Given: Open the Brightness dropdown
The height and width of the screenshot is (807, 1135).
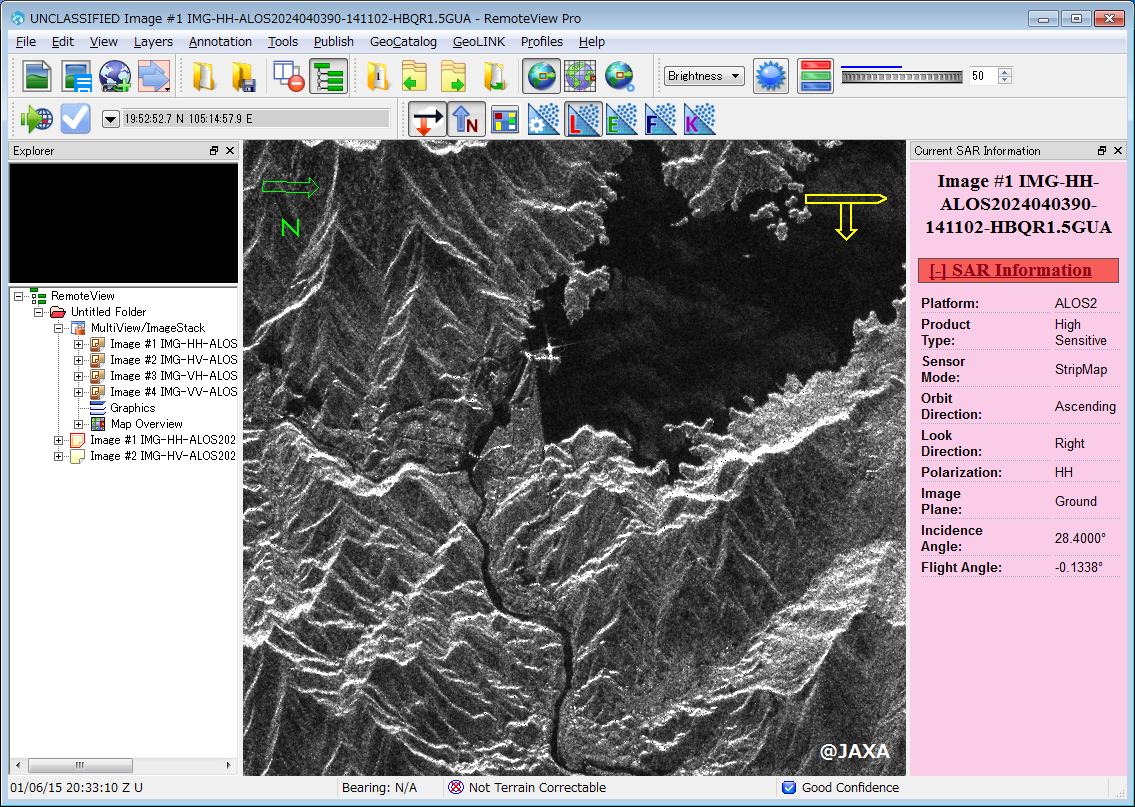Looking at the screenshot, I should click(704, 76).
